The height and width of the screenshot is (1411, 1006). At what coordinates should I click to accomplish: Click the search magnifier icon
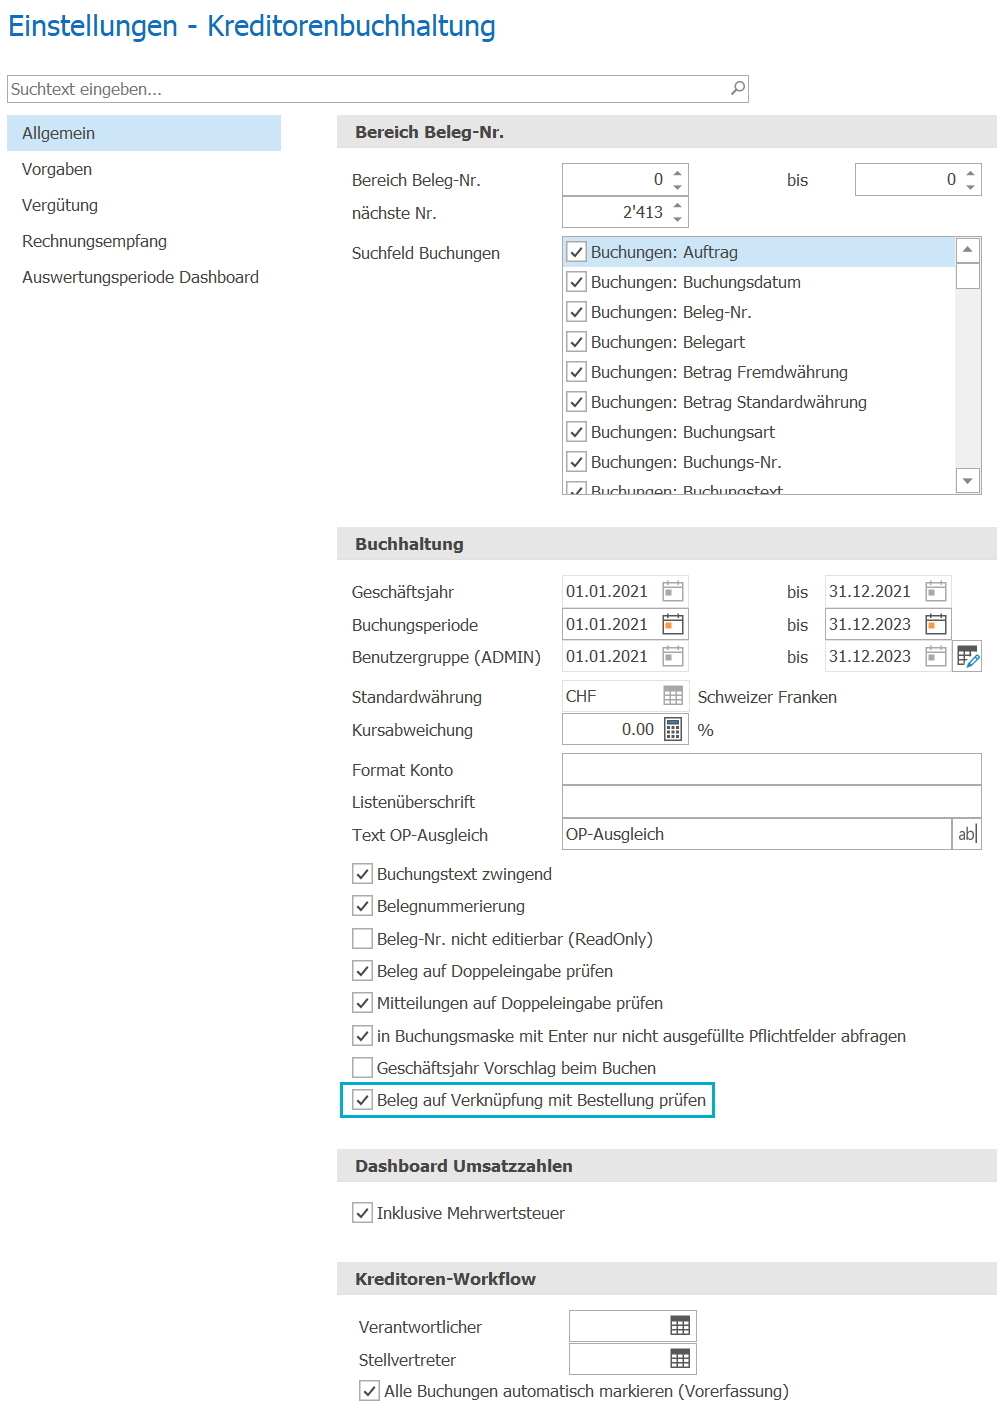click(x=738, y=88)
